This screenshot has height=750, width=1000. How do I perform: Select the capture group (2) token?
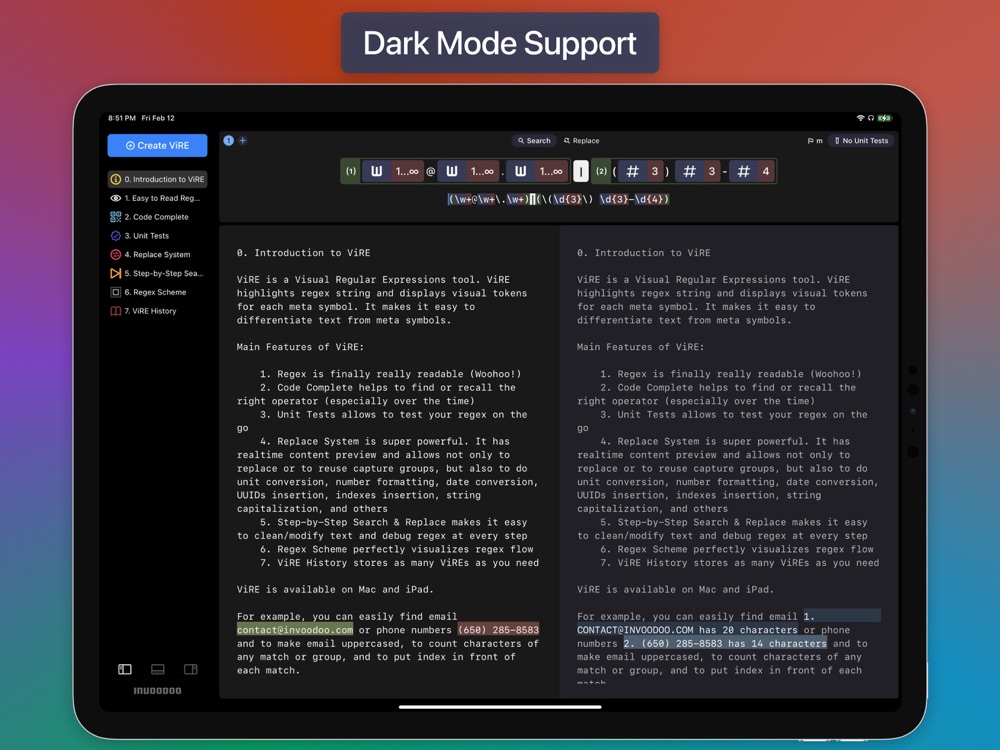click(x=601, y=172)
